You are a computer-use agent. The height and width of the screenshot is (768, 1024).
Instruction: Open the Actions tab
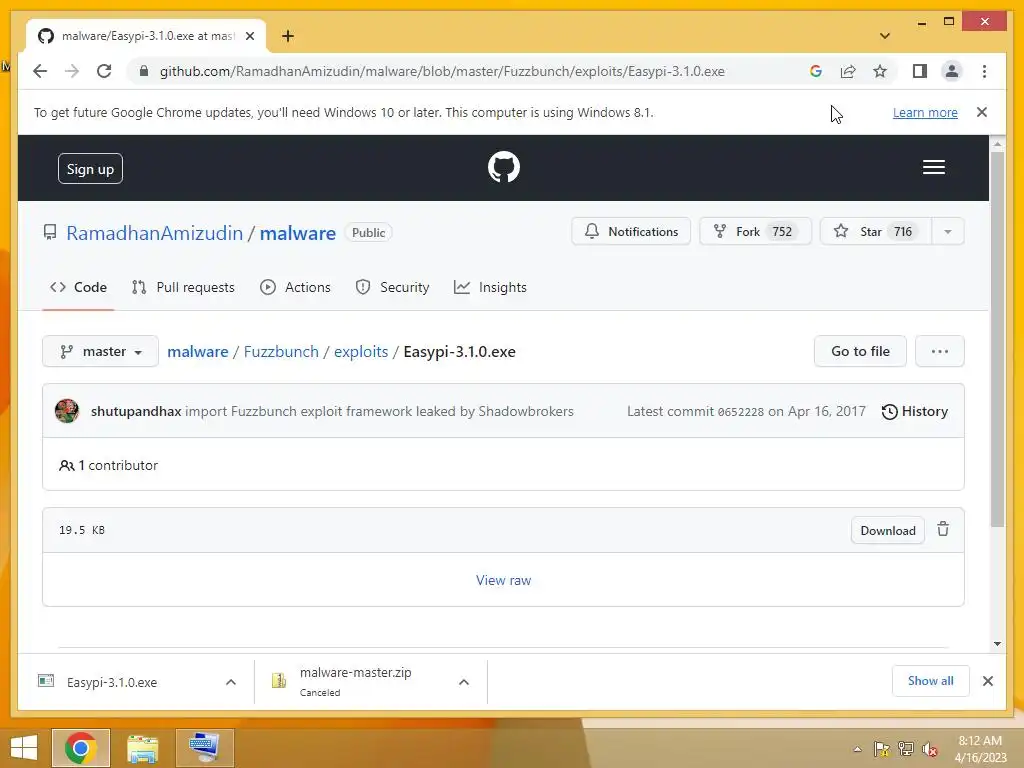tap(295, 287)
